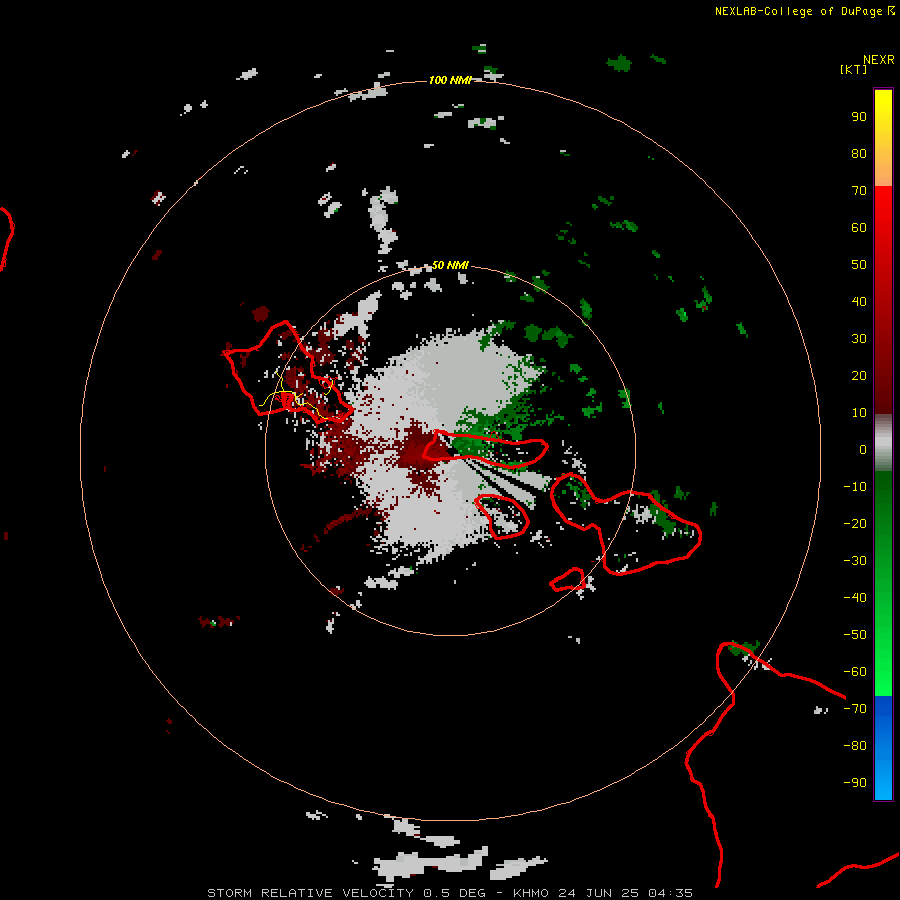Select the "NEXLAB-College of DuPage" header text
This screenshot has height=900, width=900.
point(798,11)
